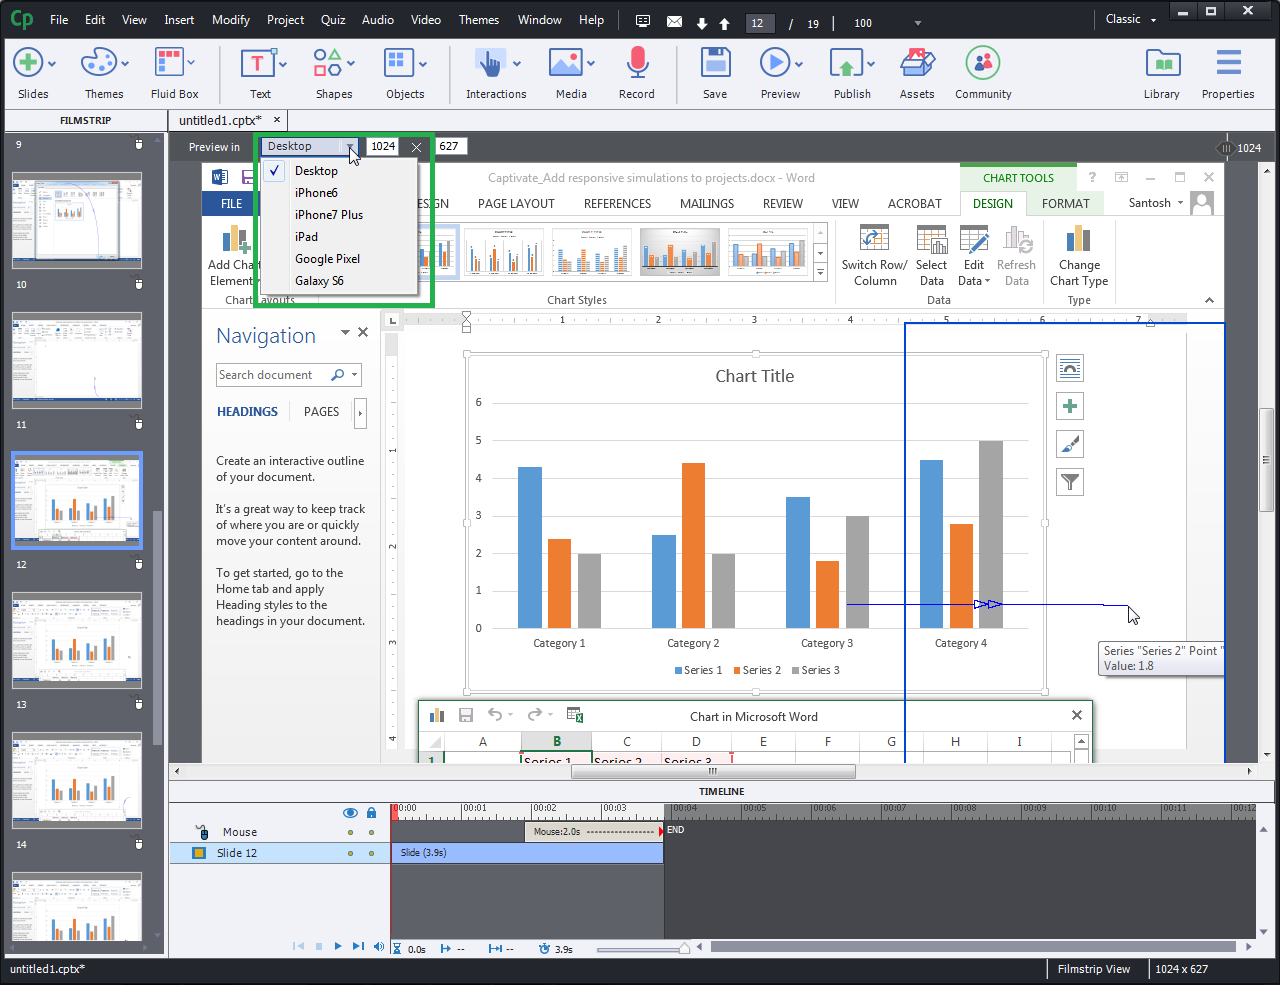Expand the Themes dropdown arrow
The width and height of the screenshot is (1280, 985).
(x=124, y=64)
